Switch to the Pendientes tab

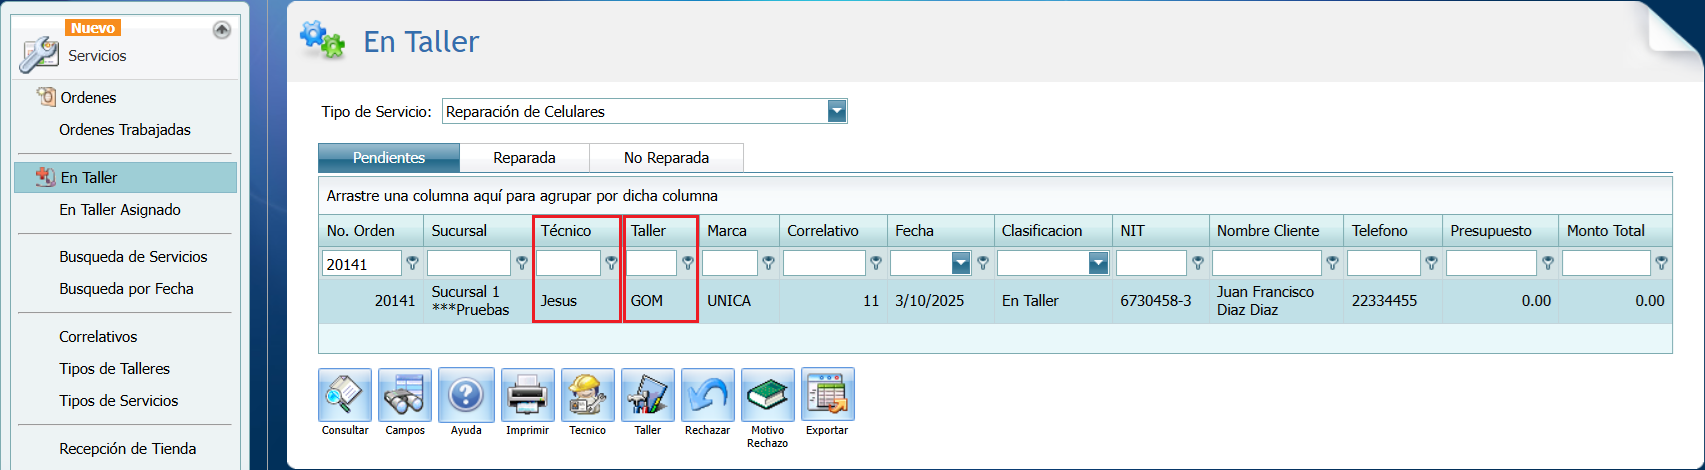(x=389, y=157)
